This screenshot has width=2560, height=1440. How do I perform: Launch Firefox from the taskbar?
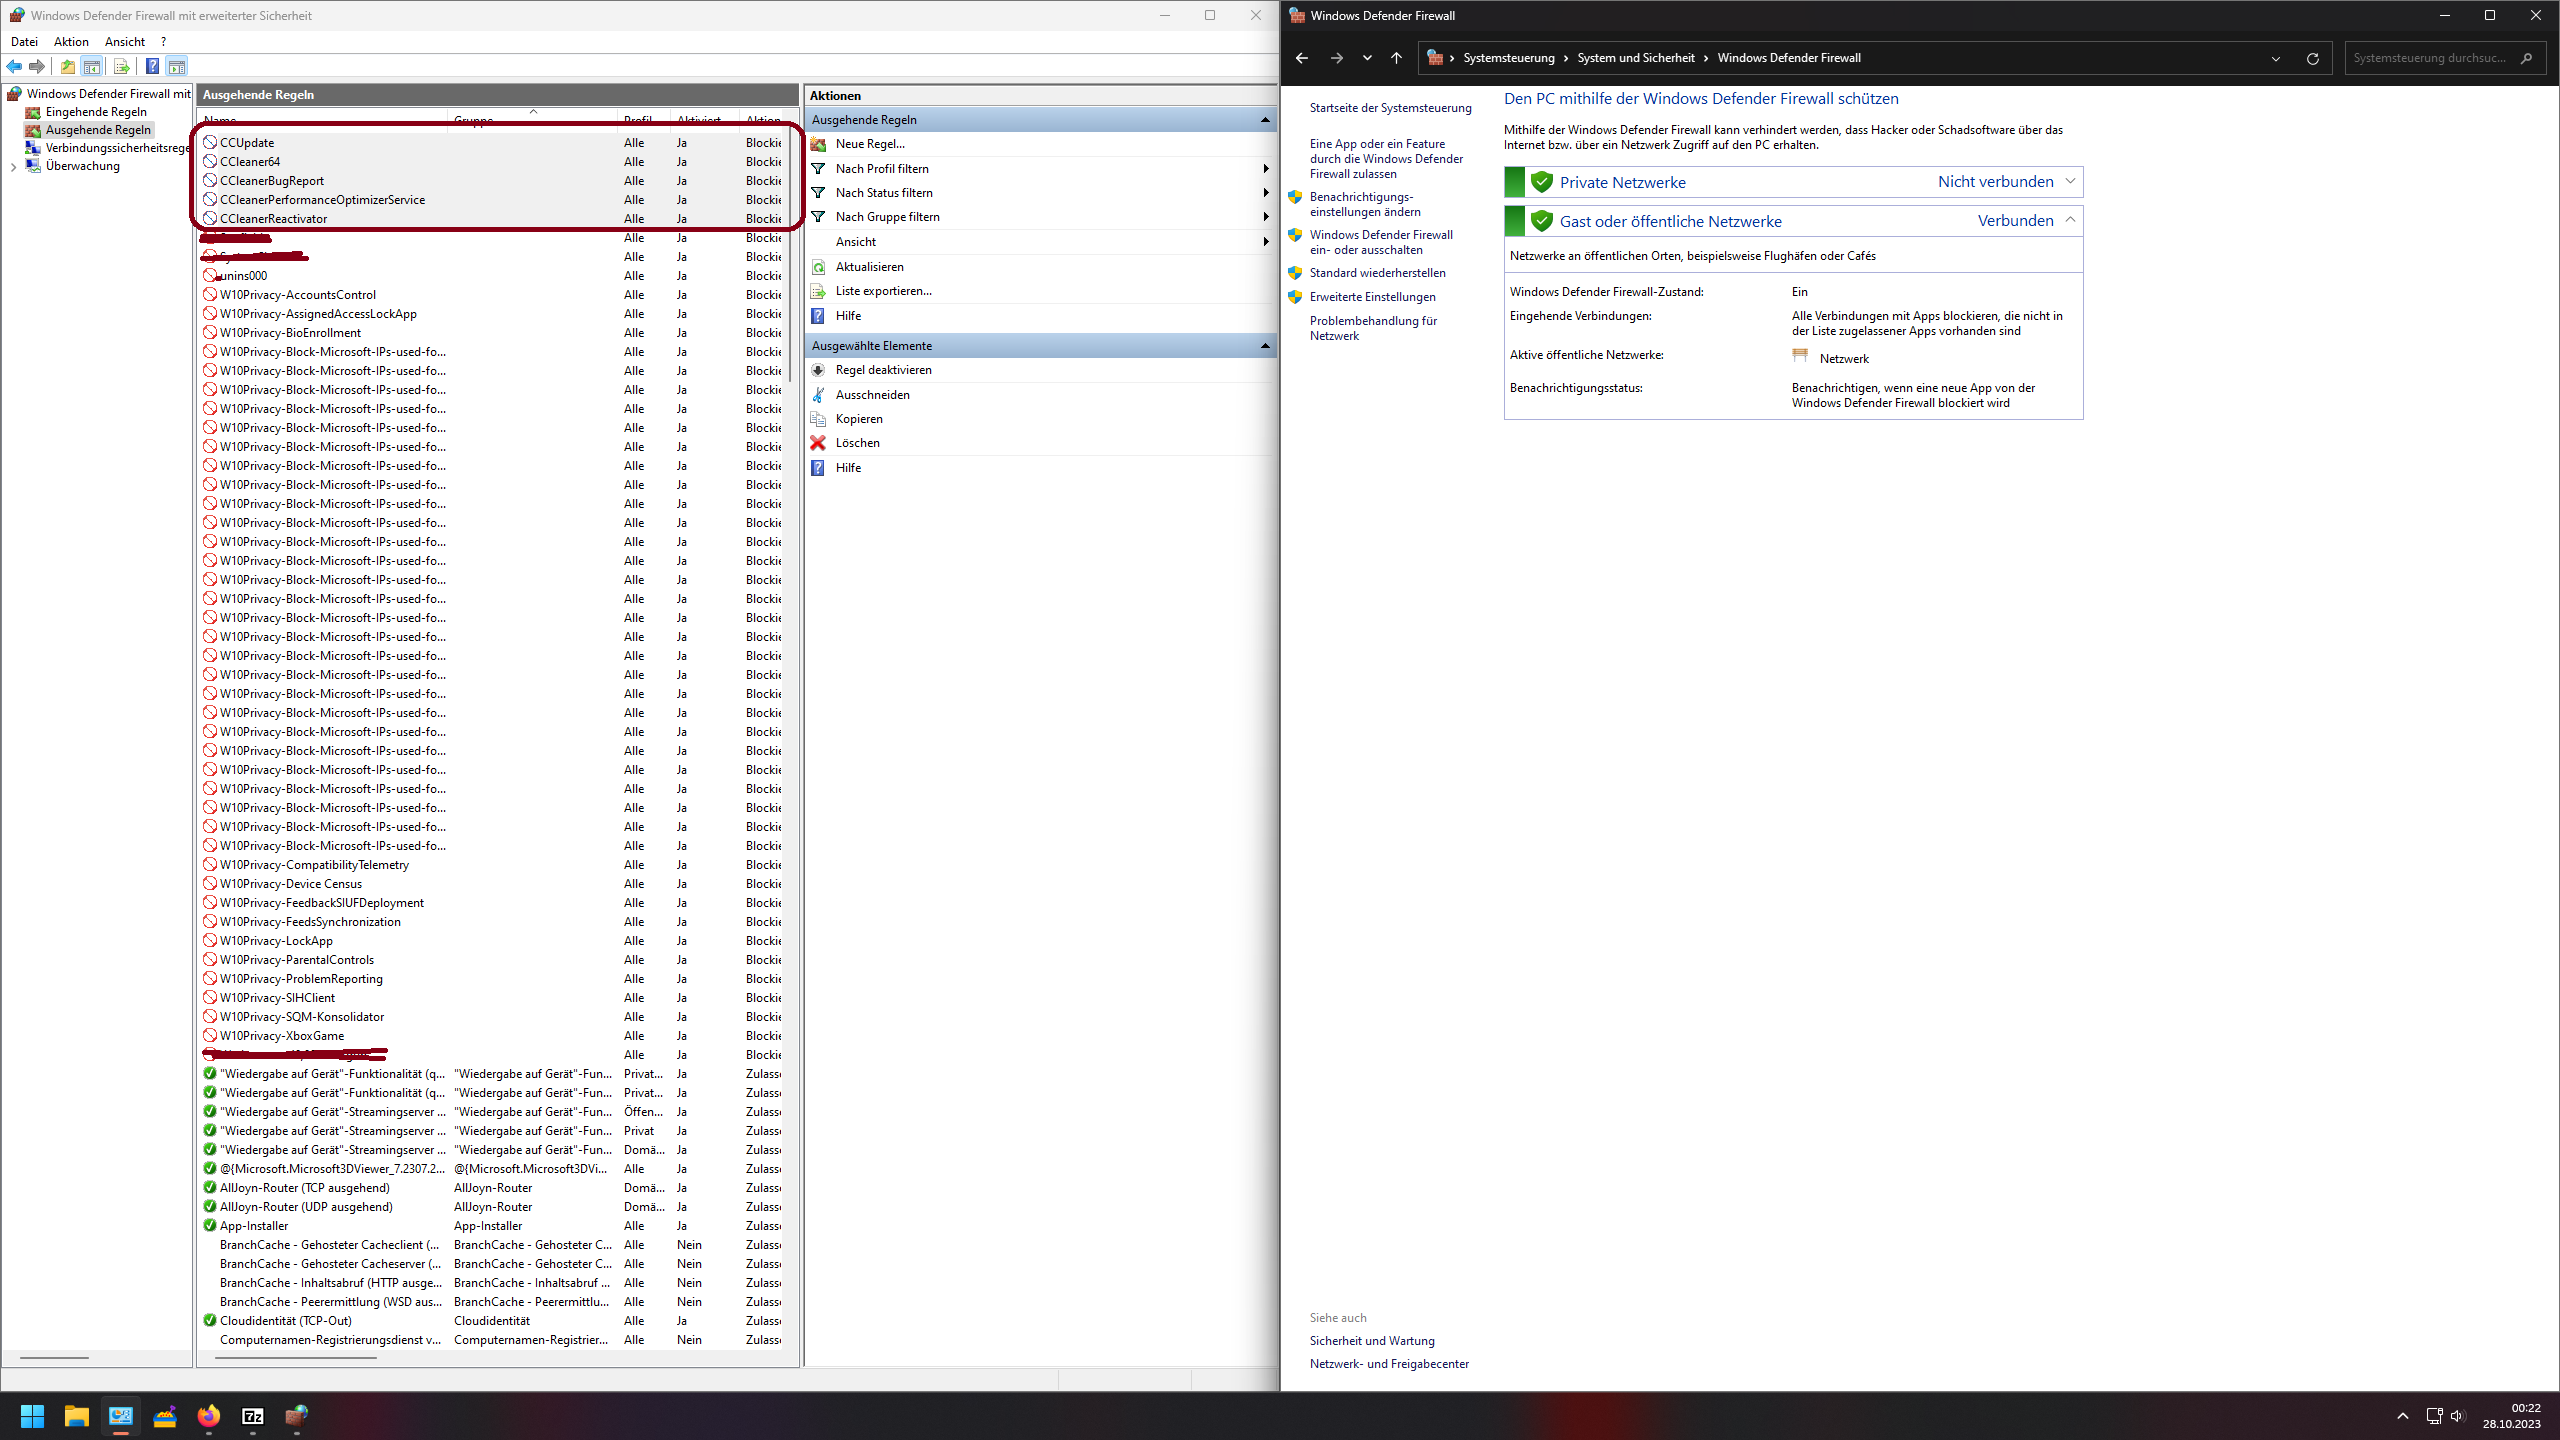(208, 1416)
